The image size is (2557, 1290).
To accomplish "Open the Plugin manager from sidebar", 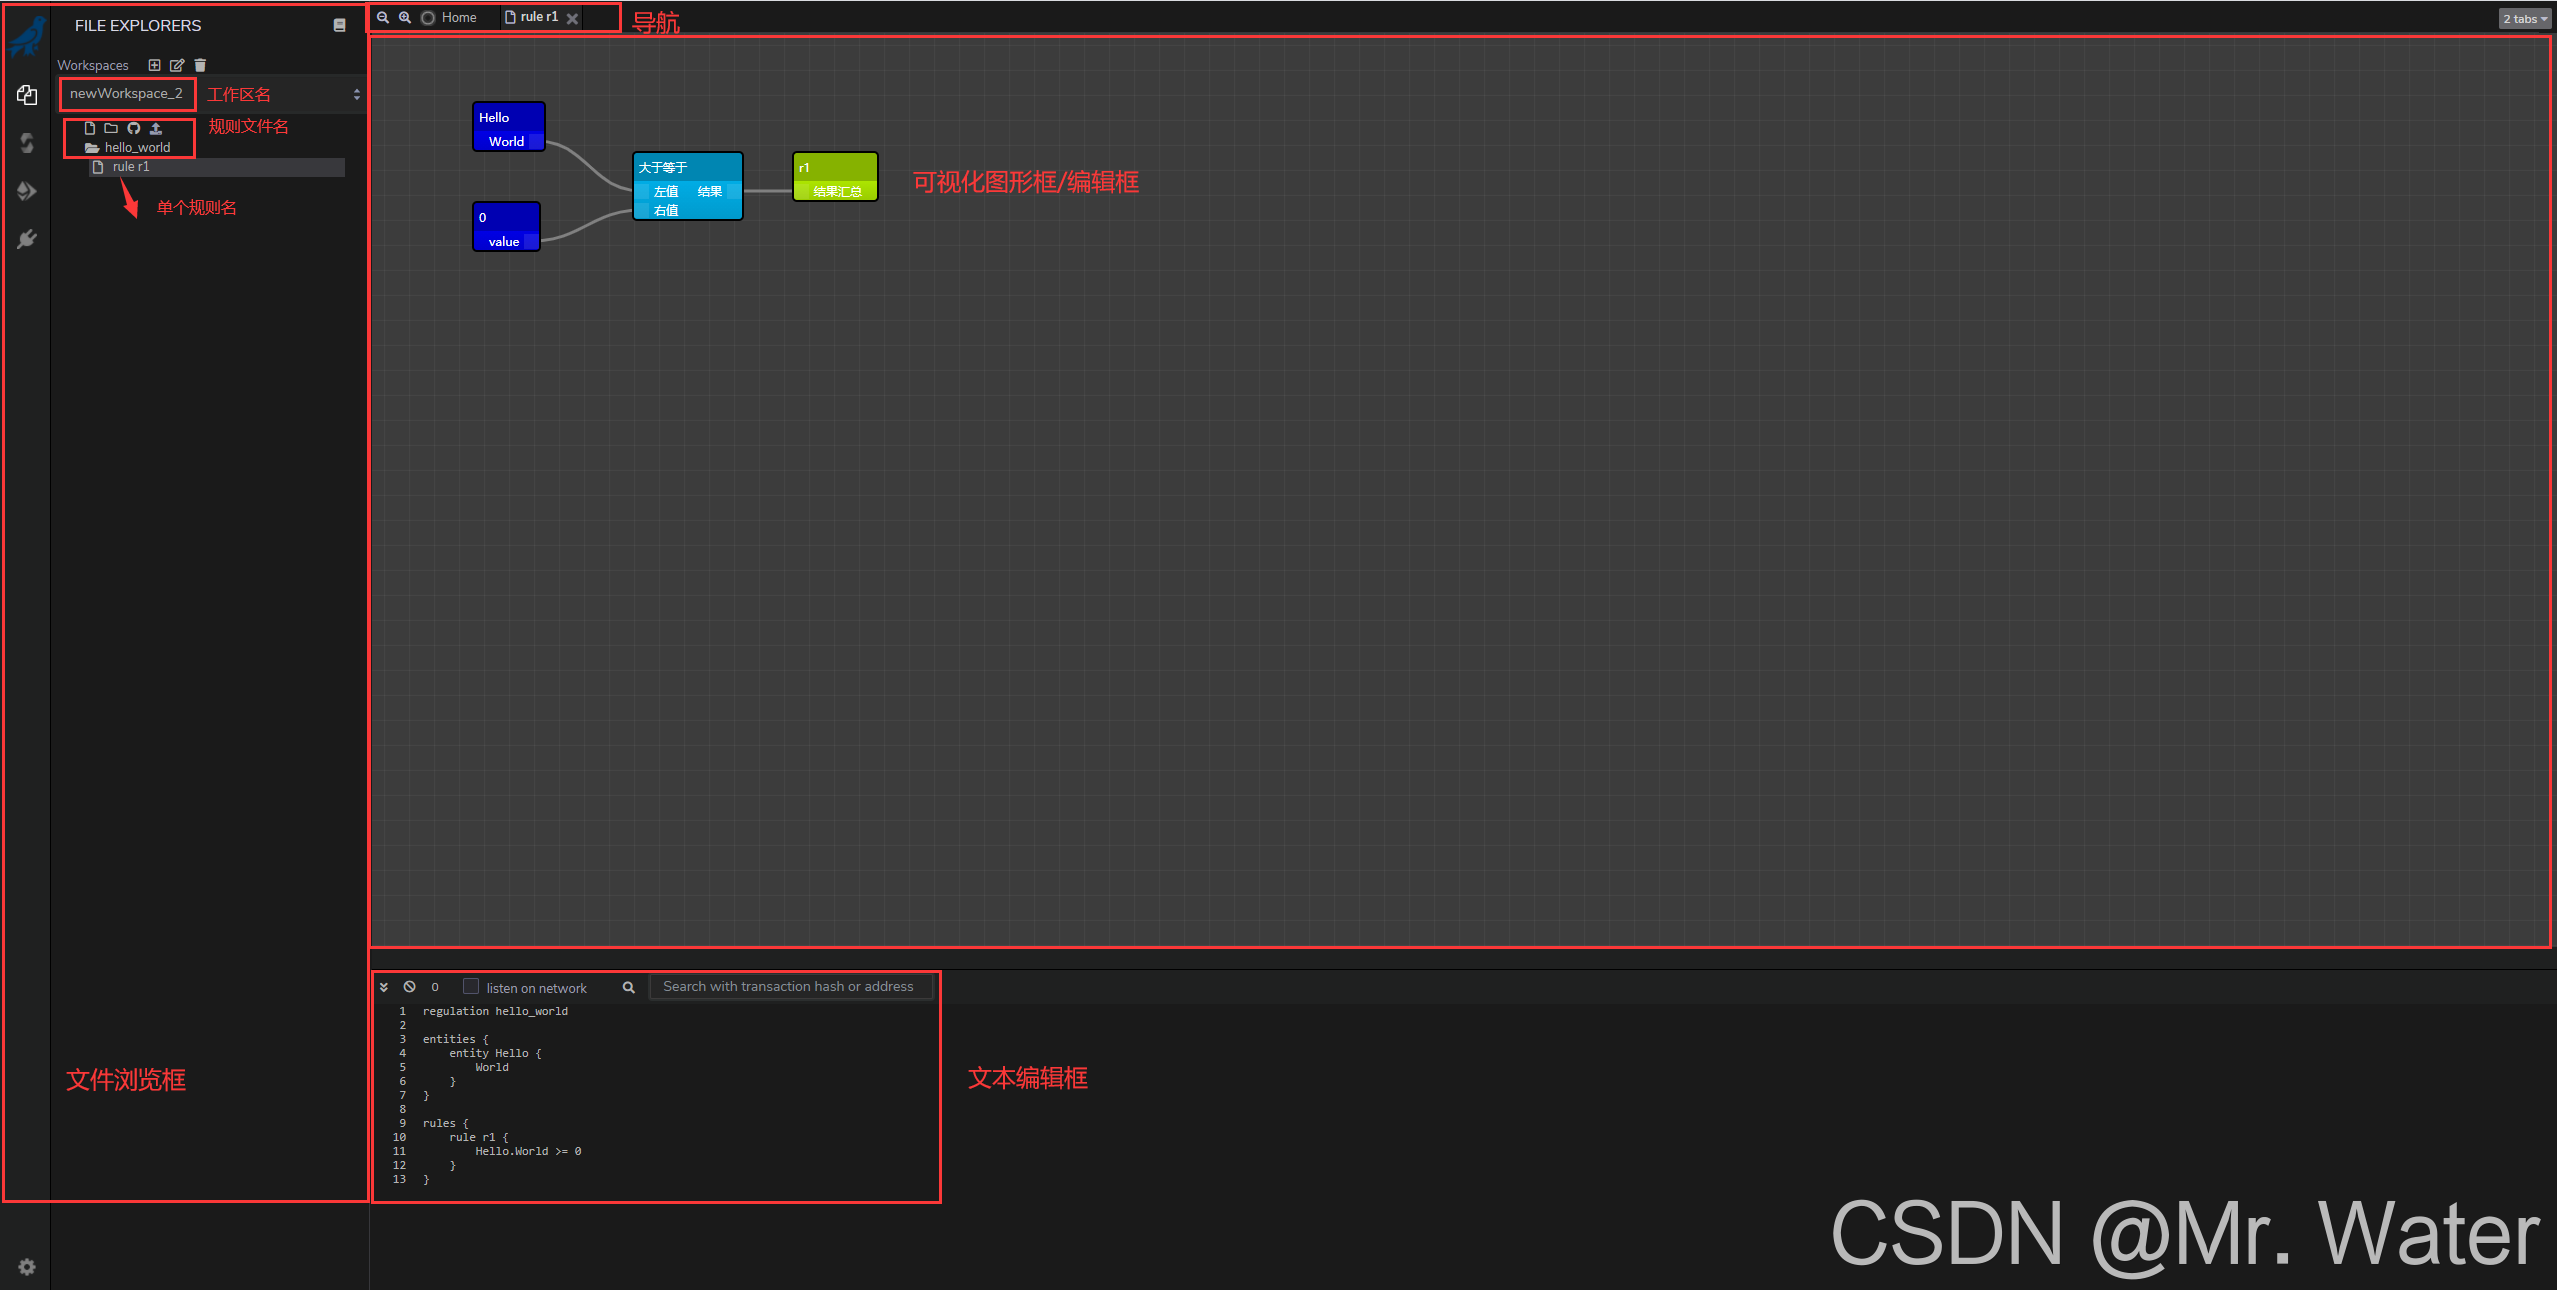I will click(27, 239).
